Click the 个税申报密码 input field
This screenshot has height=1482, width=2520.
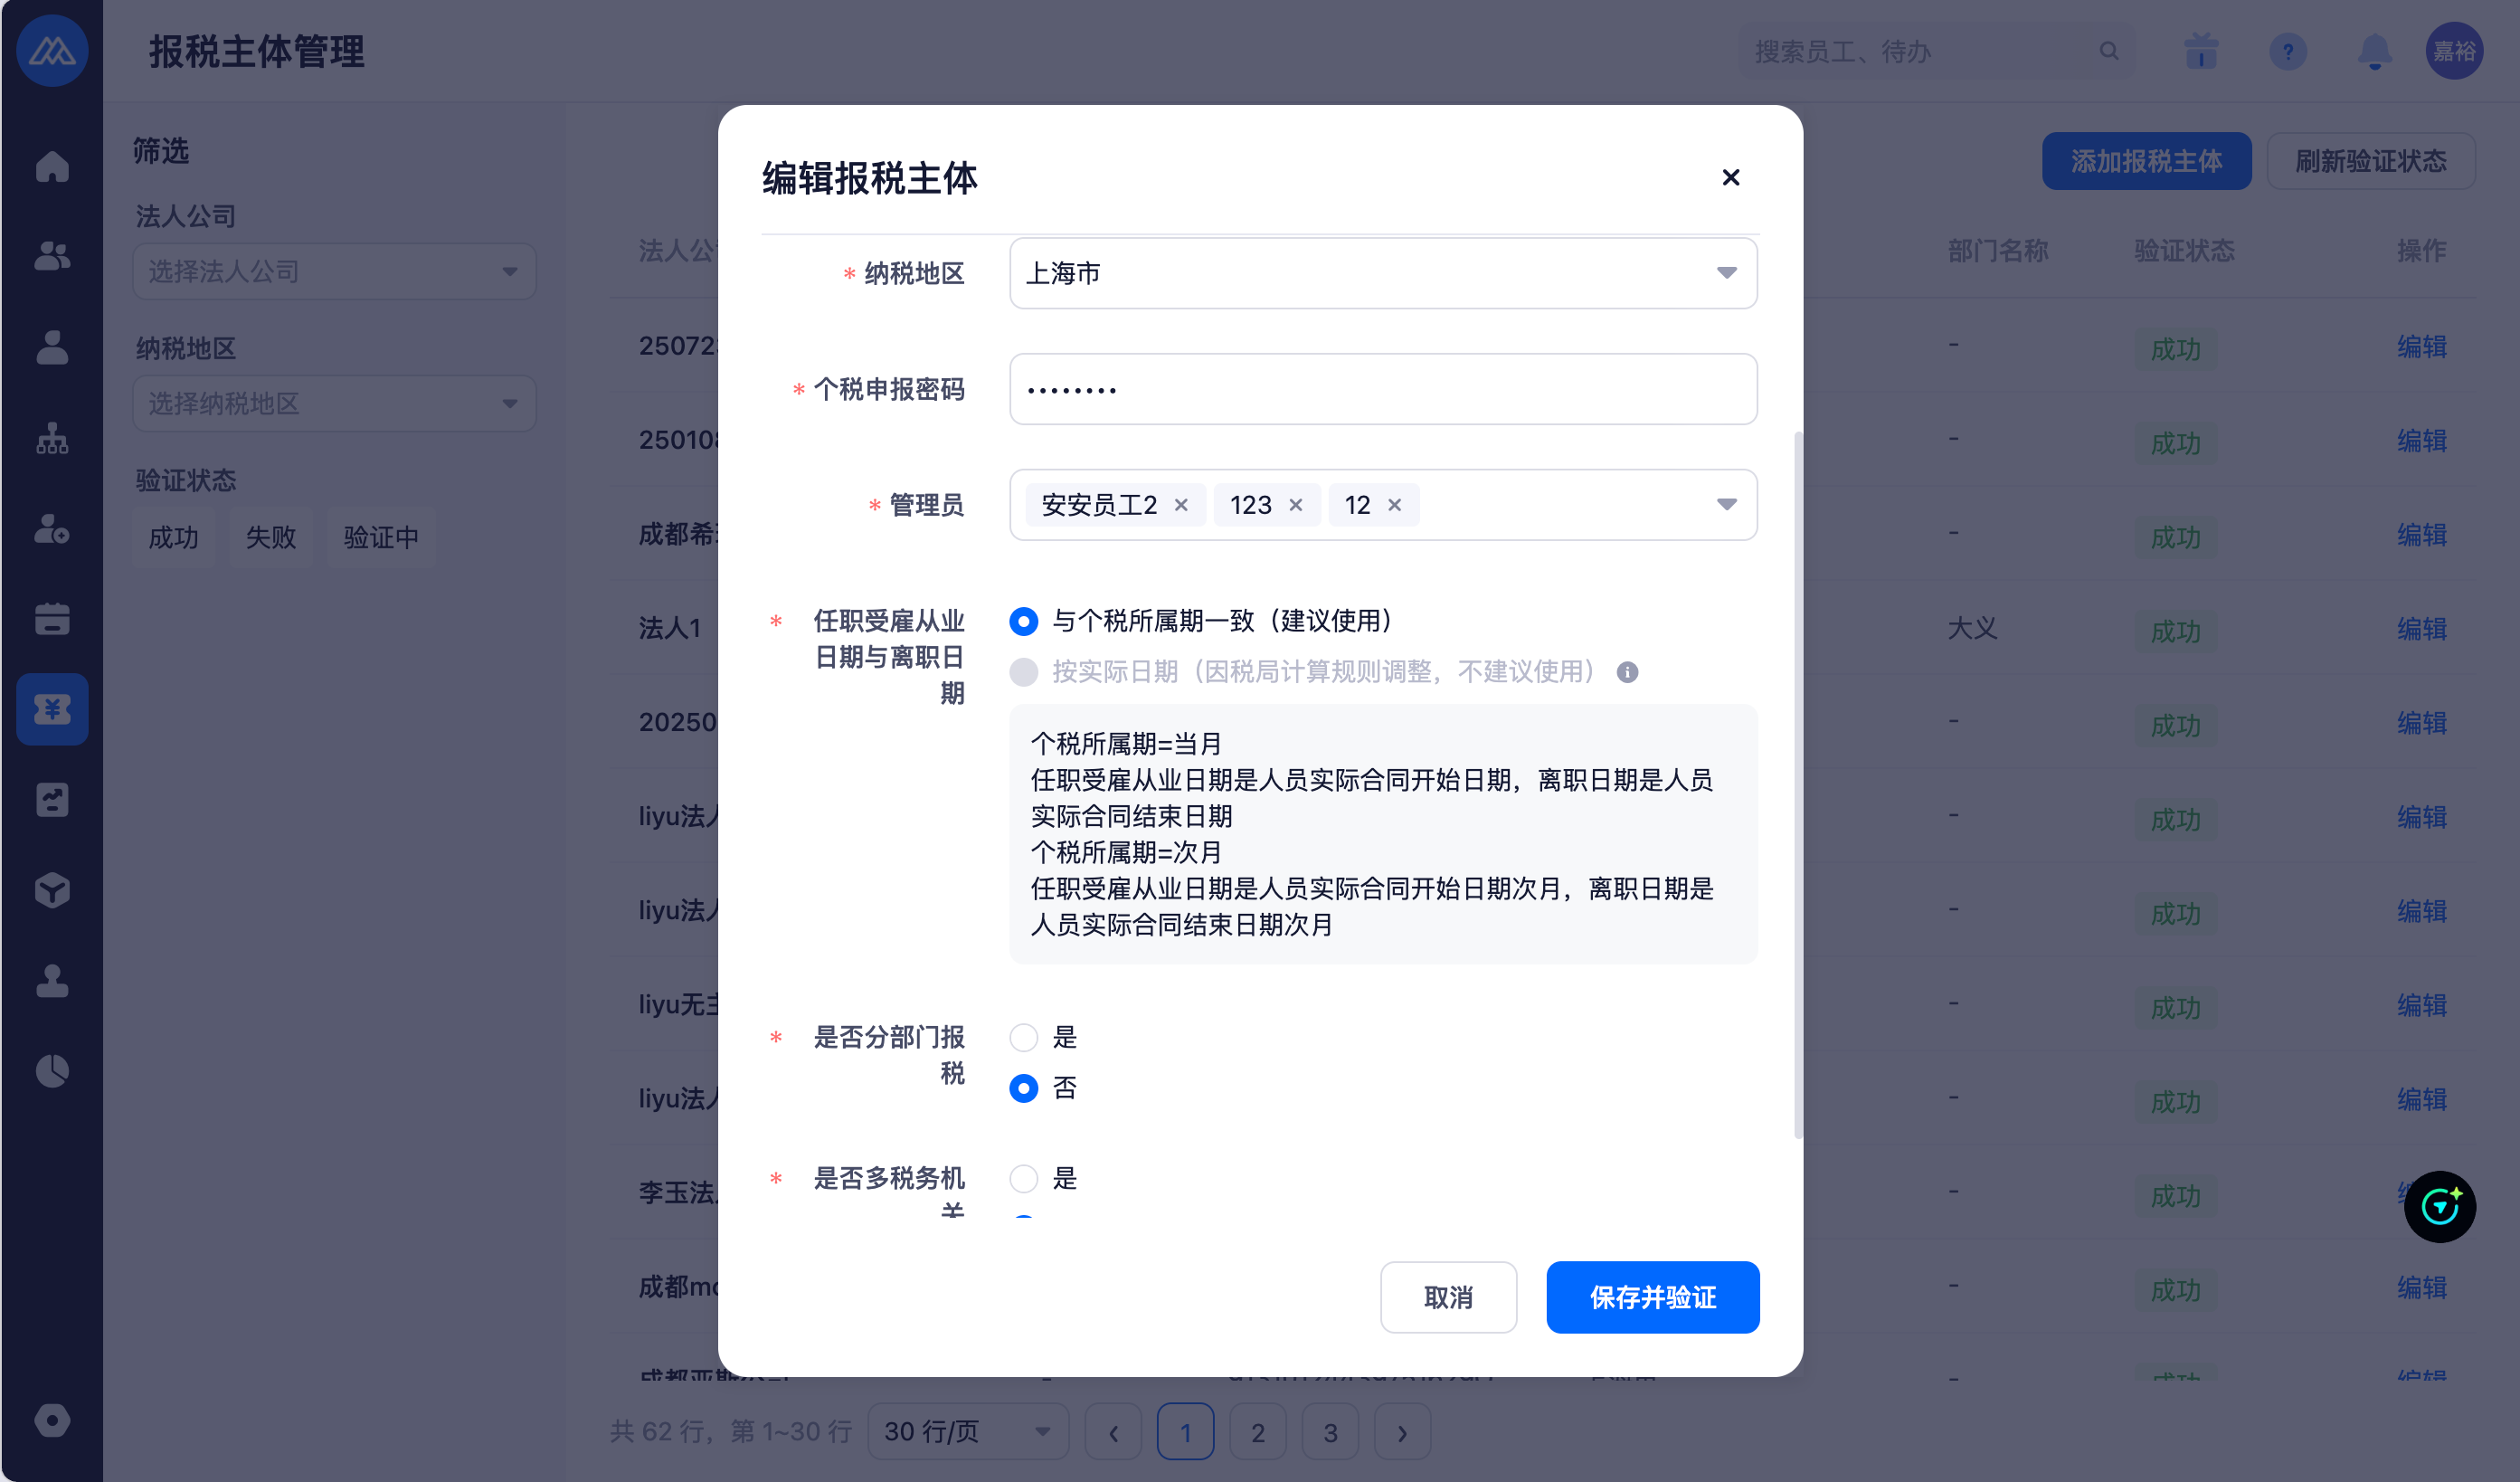[x=1382, y=389]
